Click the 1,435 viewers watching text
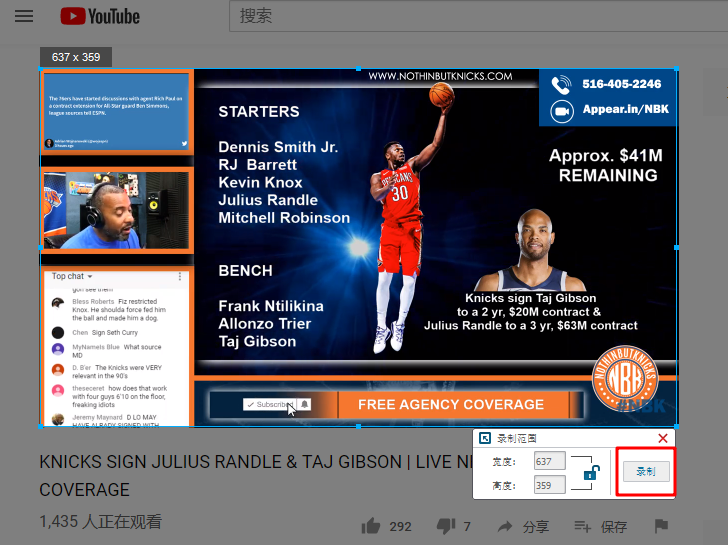Screen dimensions: 728x545 (x=101, y=522)
